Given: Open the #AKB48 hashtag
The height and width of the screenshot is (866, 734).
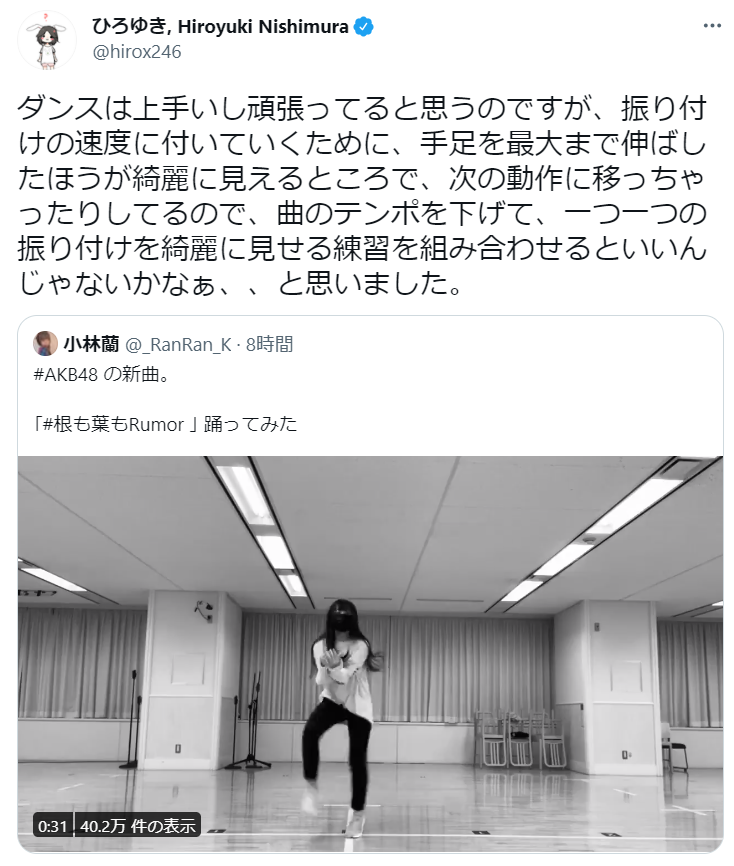Looking at the screenshot, I should pos(65,374).
